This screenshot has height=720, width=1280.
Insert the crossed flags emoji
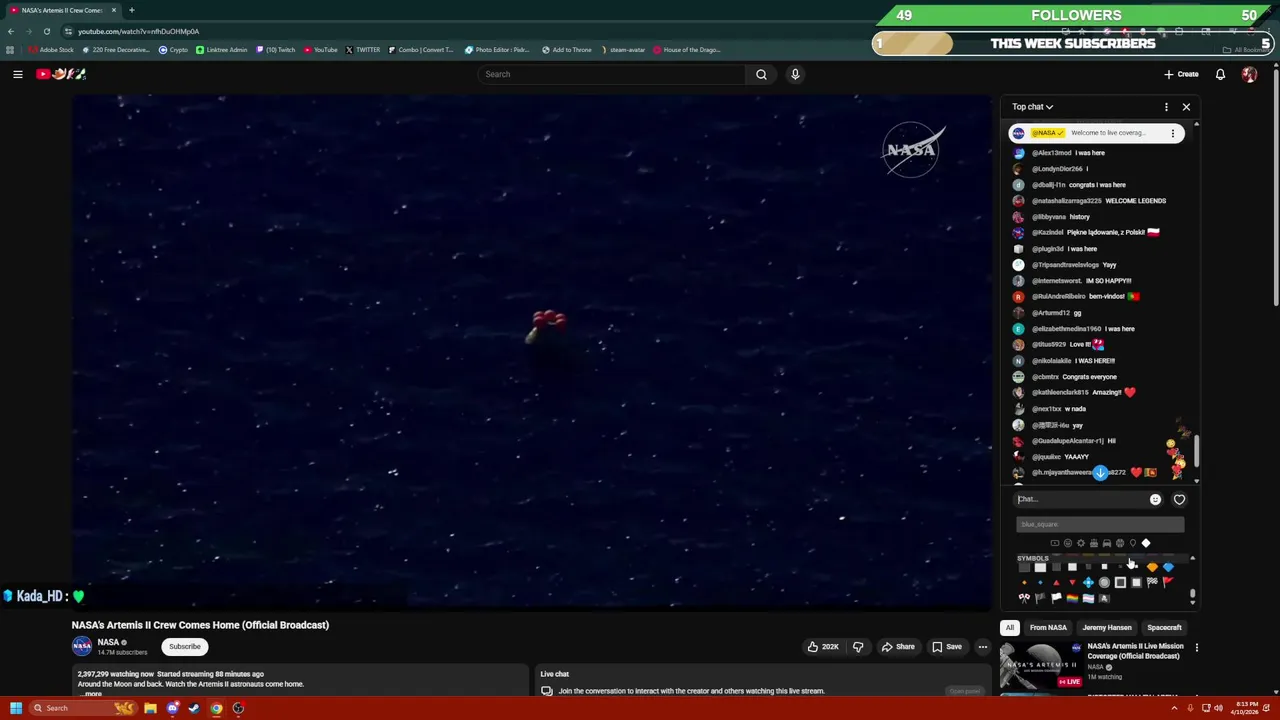[1024, 598]
